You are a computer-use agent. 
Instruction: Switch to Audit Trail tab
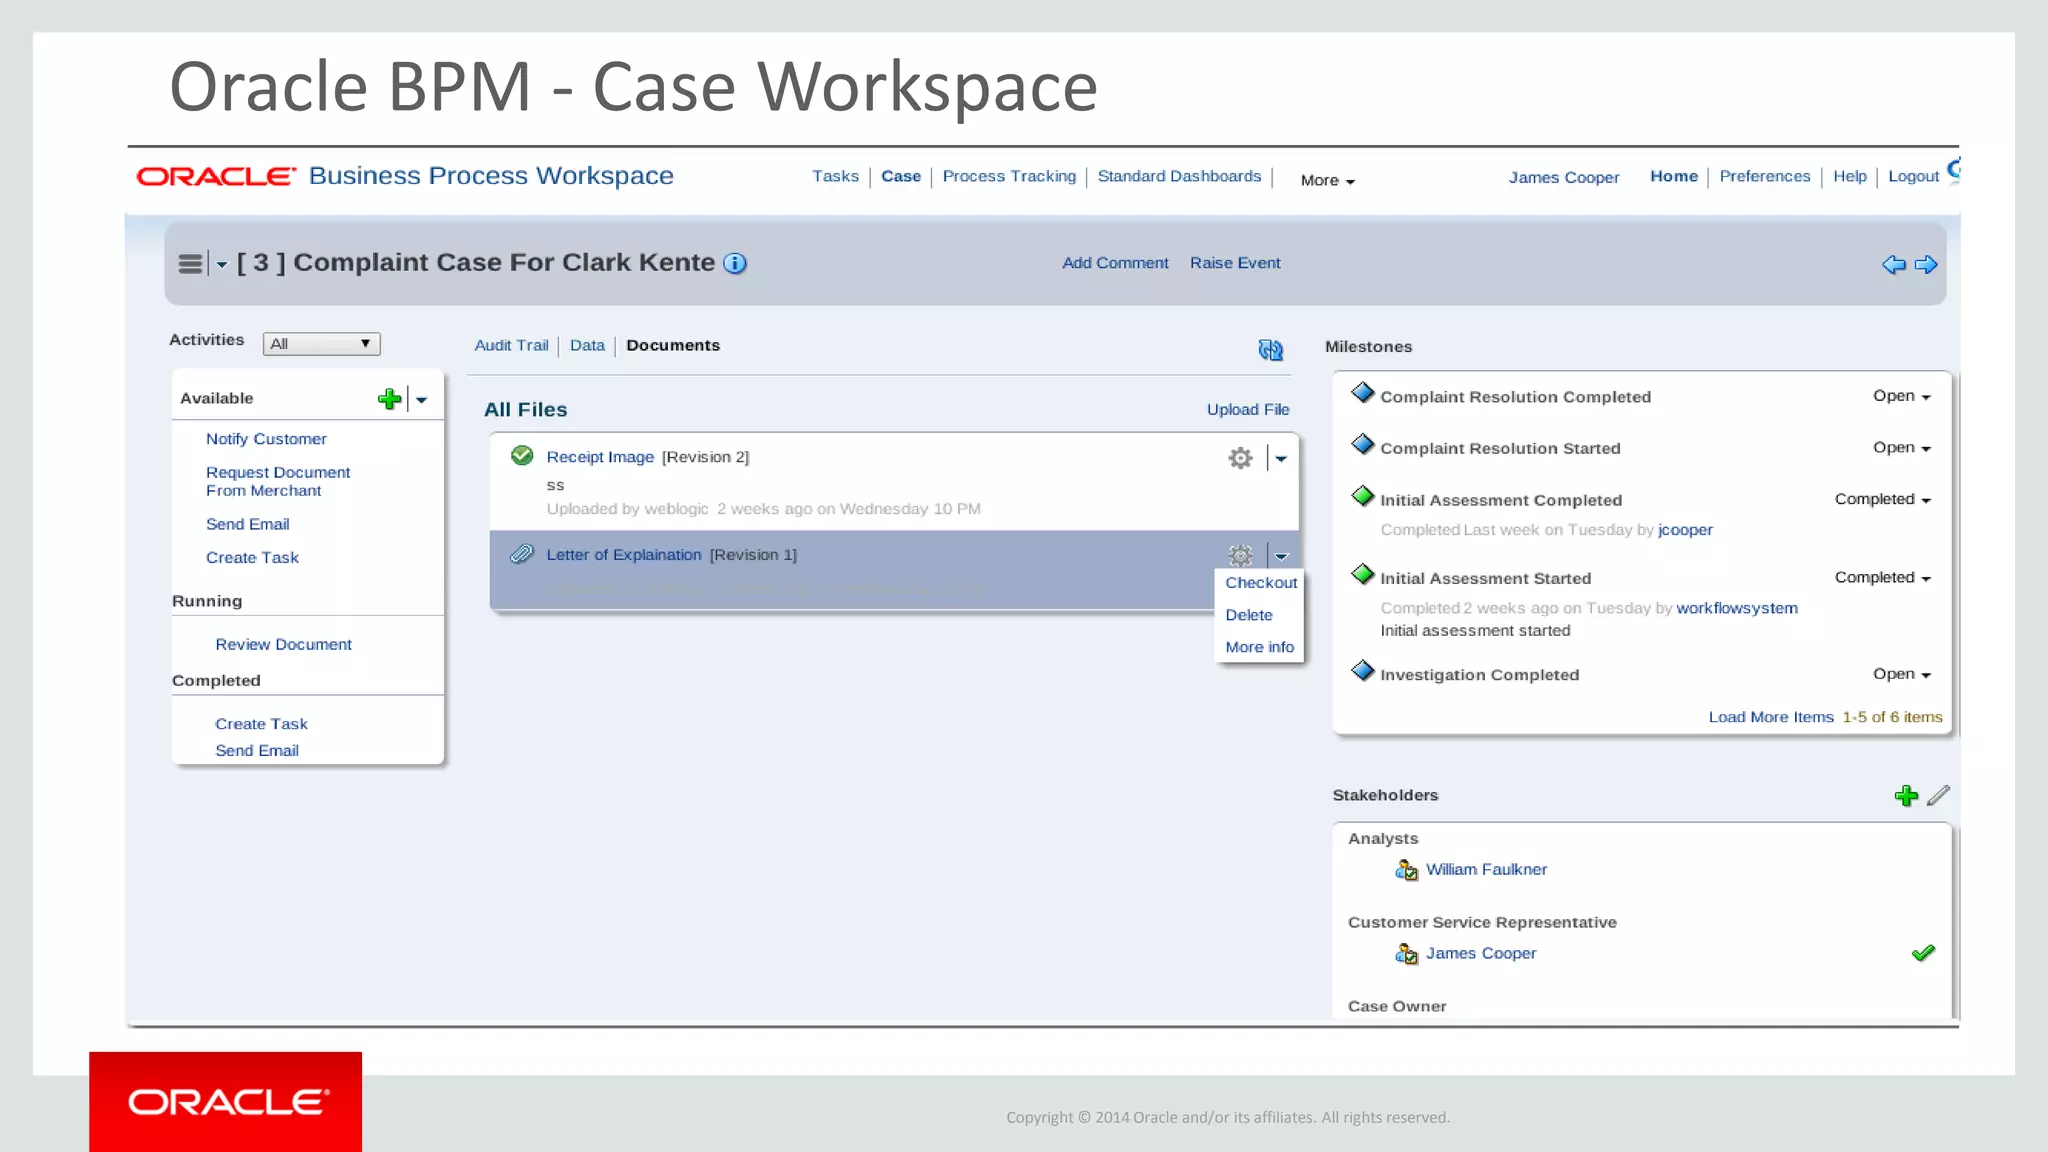tap(511, 345)
